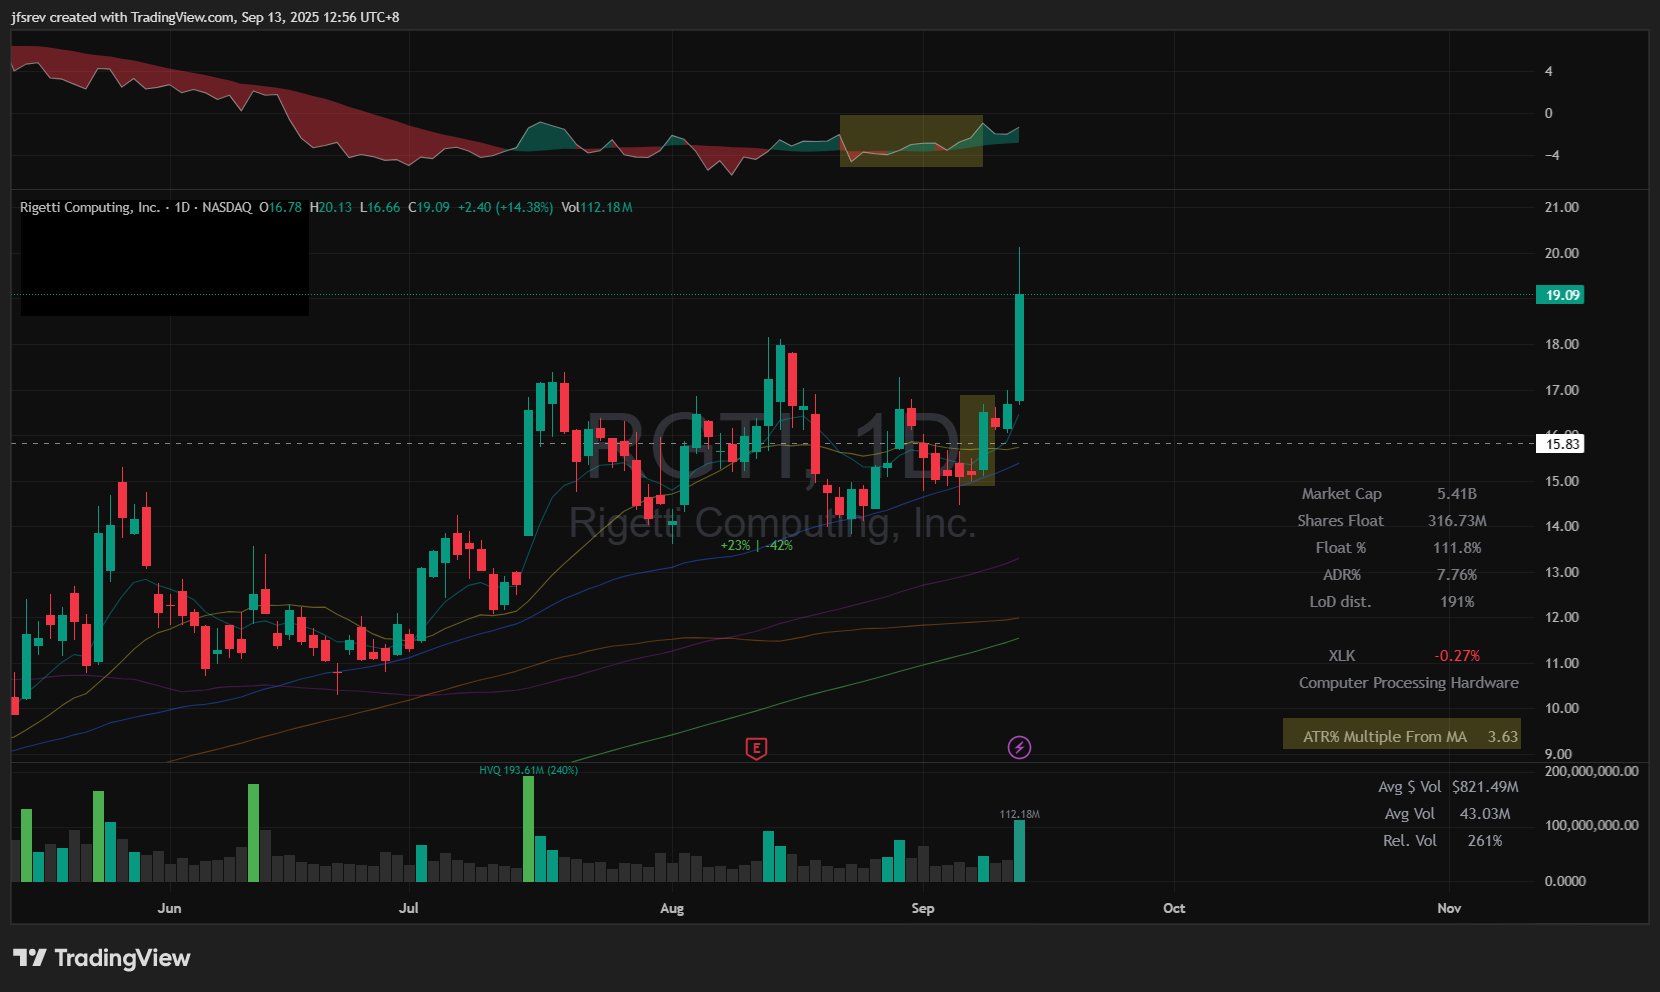Click the 21.00 price axis label
Image resolution: width=1660 pixels, height=992 pixels.
pos(1562,208)
